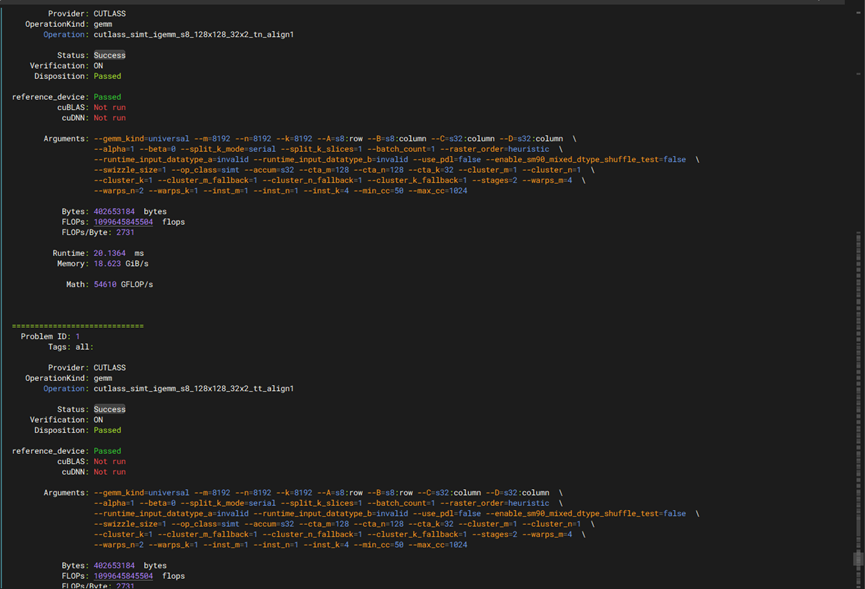The width and height of the screenshot is (865, 589).
Task: Click the Problem ID value 1
Action: pos(78,336)
